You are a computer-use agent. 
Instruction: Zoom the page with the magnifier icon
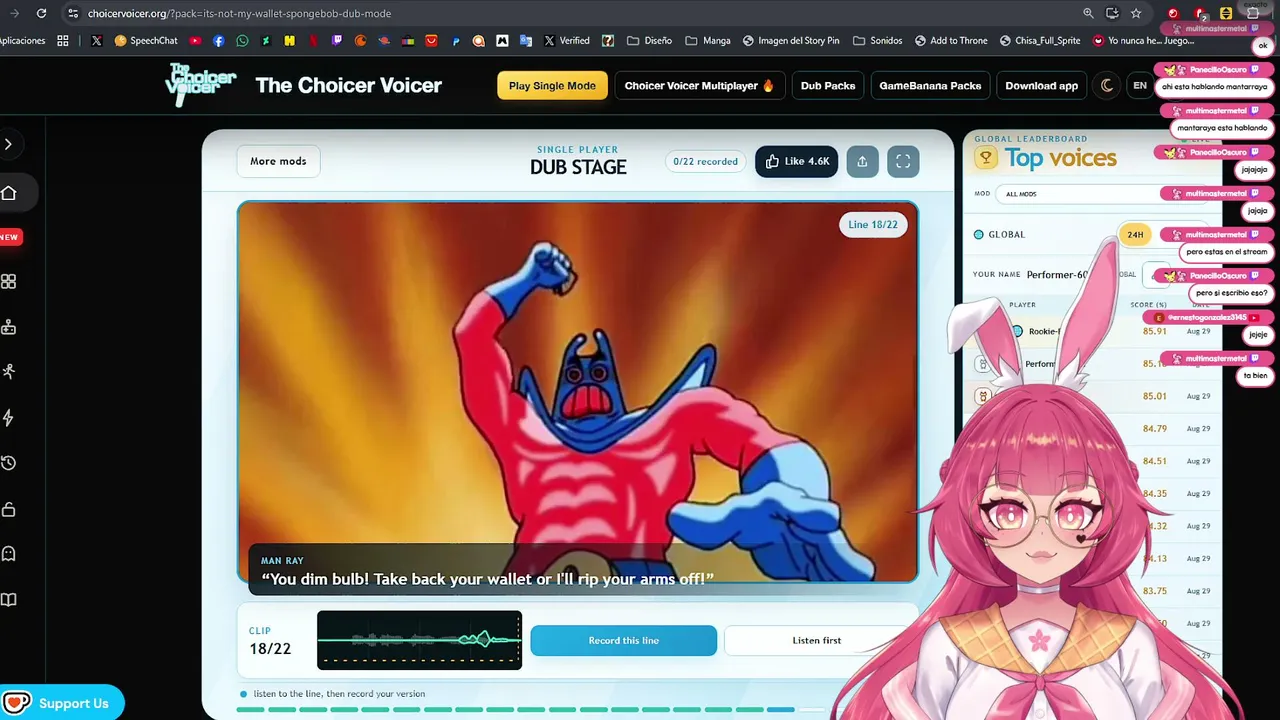(1088, 14)
